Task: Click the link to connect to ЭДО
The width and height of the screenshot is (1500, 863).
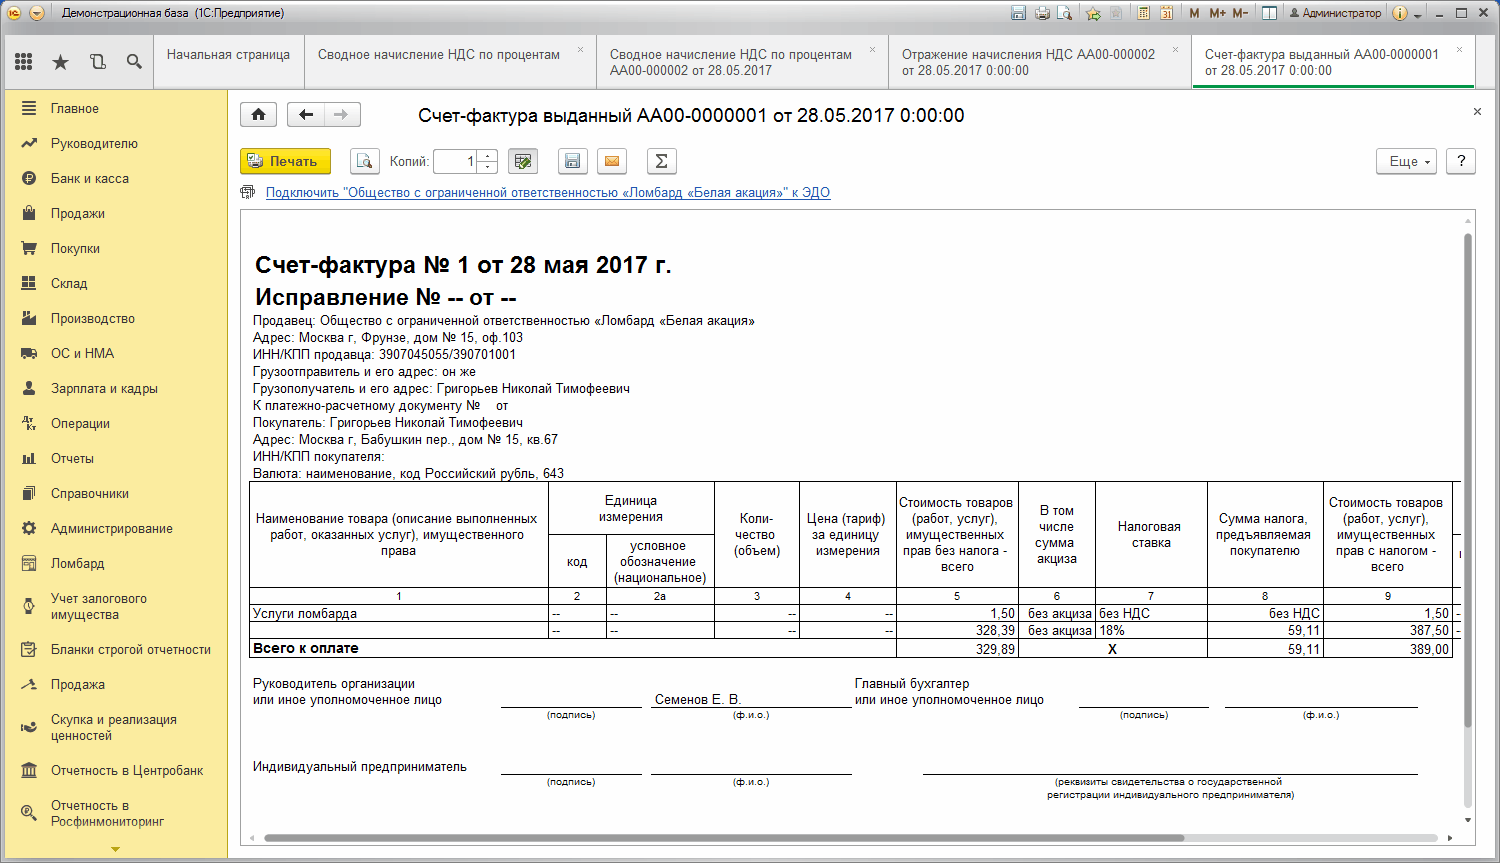Action: (x=548, y=192)
